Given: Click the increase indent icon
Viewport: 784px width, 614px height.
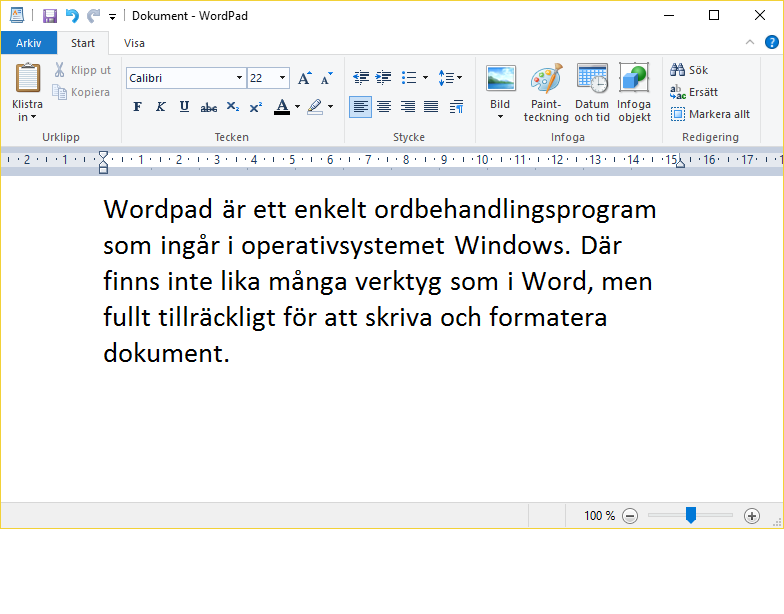Looking at the screenshot, I should [384, 78].
